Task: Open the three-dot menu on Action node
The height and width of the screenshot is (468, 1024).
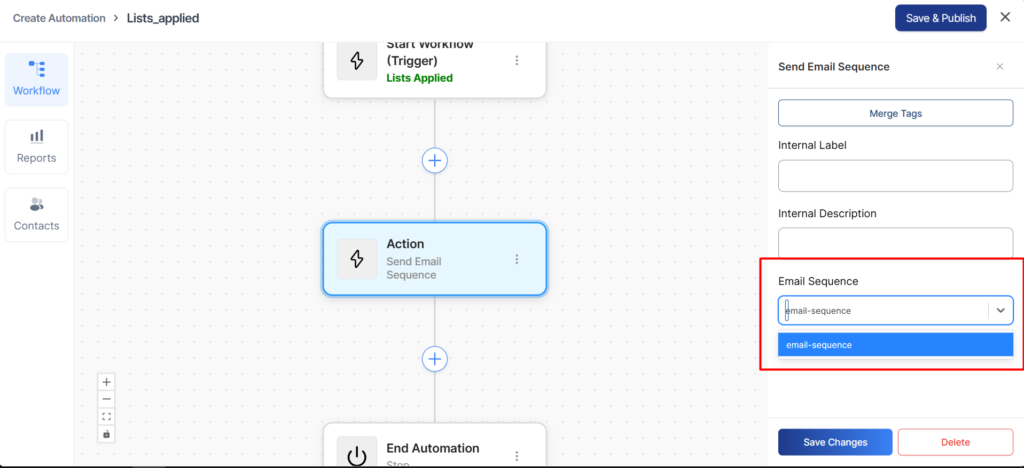Action: pyautogui.click(x=517, y=259)
